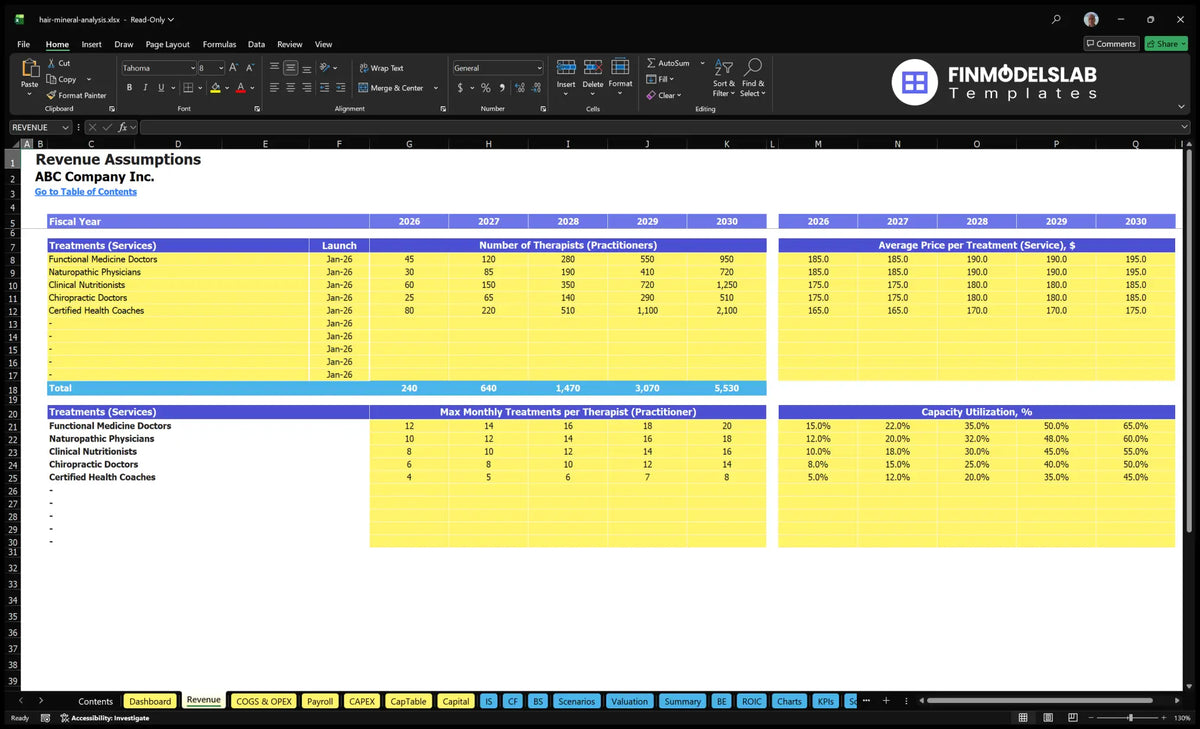Open the General number format dropdown

539,68
